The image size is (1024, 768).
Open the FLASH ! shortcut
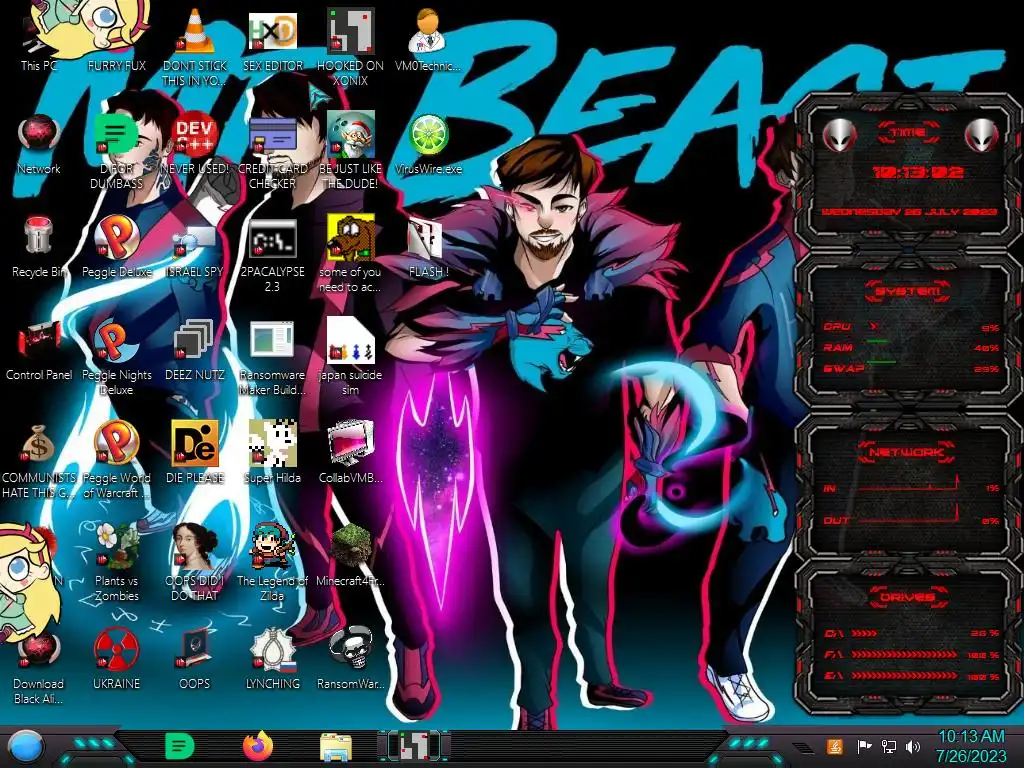(428, 248)
